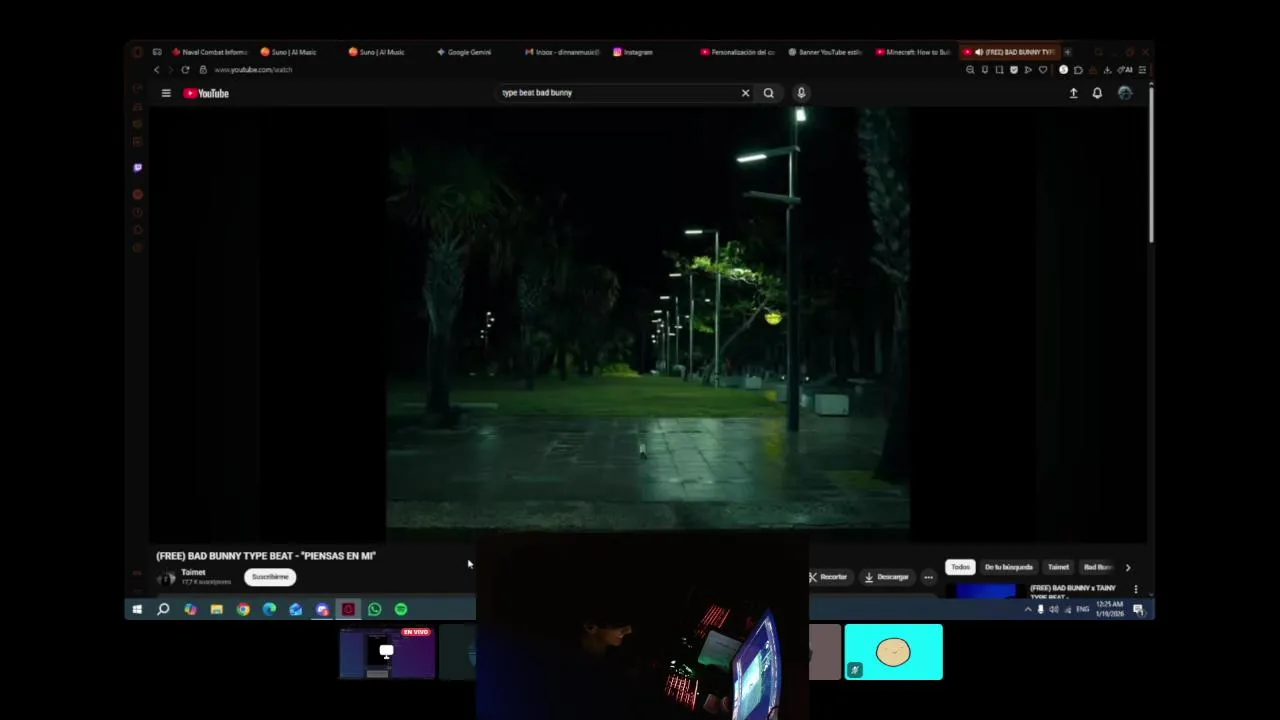Click the Suscribirme button
1280x720 pixels.
[x=270, y=577]
